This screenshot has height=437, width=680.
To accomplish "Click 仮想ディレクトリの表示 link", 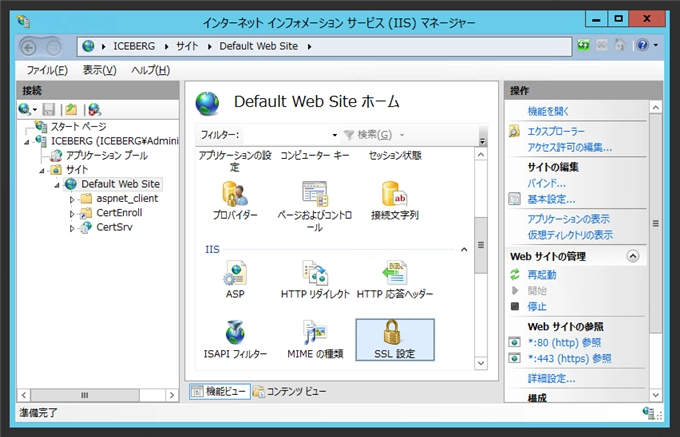I will 570,235.
